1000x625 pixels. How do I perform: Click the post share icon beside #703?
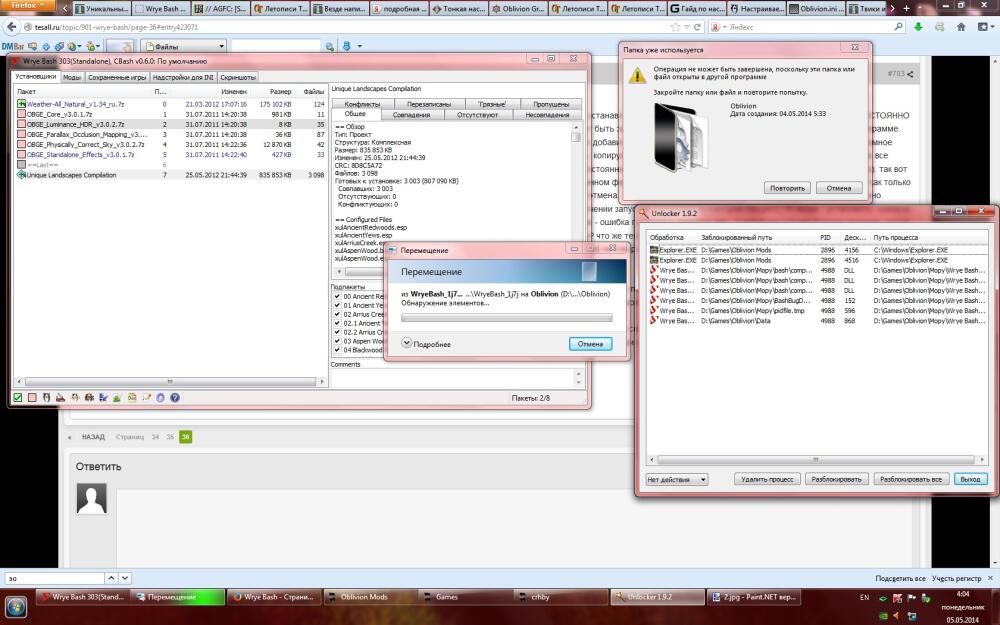pos(910,74)
